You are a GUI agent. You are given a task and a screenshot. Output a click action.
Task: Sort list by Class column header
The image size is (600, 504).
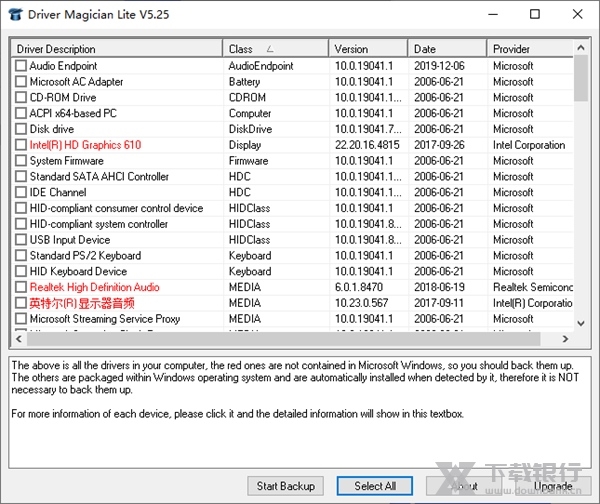275,49
